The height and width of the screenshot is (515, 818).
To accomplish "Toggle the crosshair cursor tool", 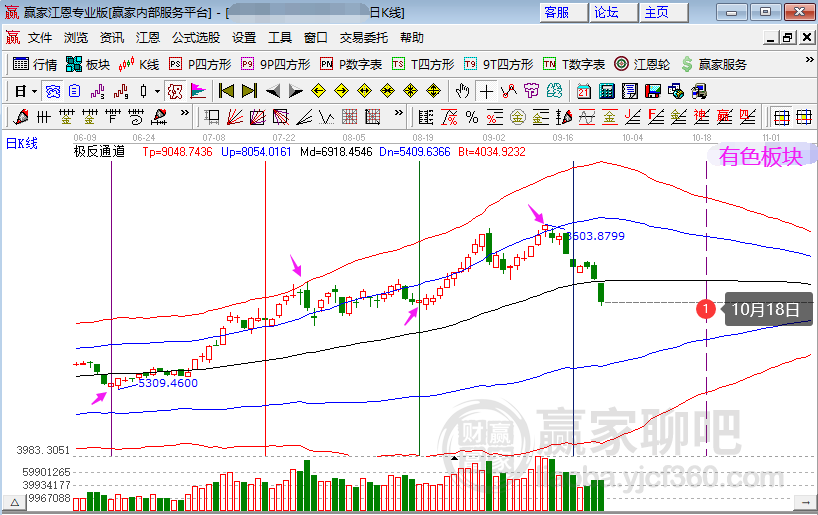I will [x=486, y=92].
